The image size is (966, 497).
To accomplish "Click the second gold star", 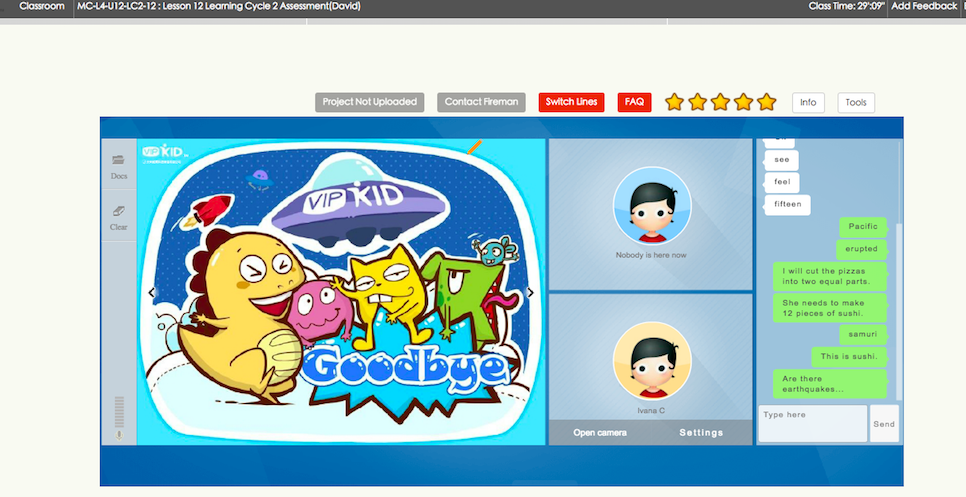I will [x=697, y=102].
